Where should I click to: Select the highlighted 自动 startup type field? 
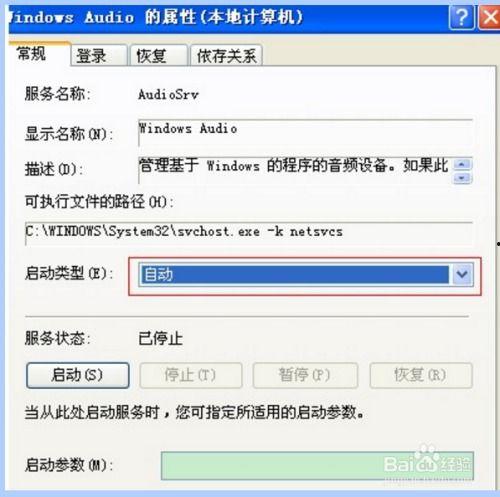295,275
